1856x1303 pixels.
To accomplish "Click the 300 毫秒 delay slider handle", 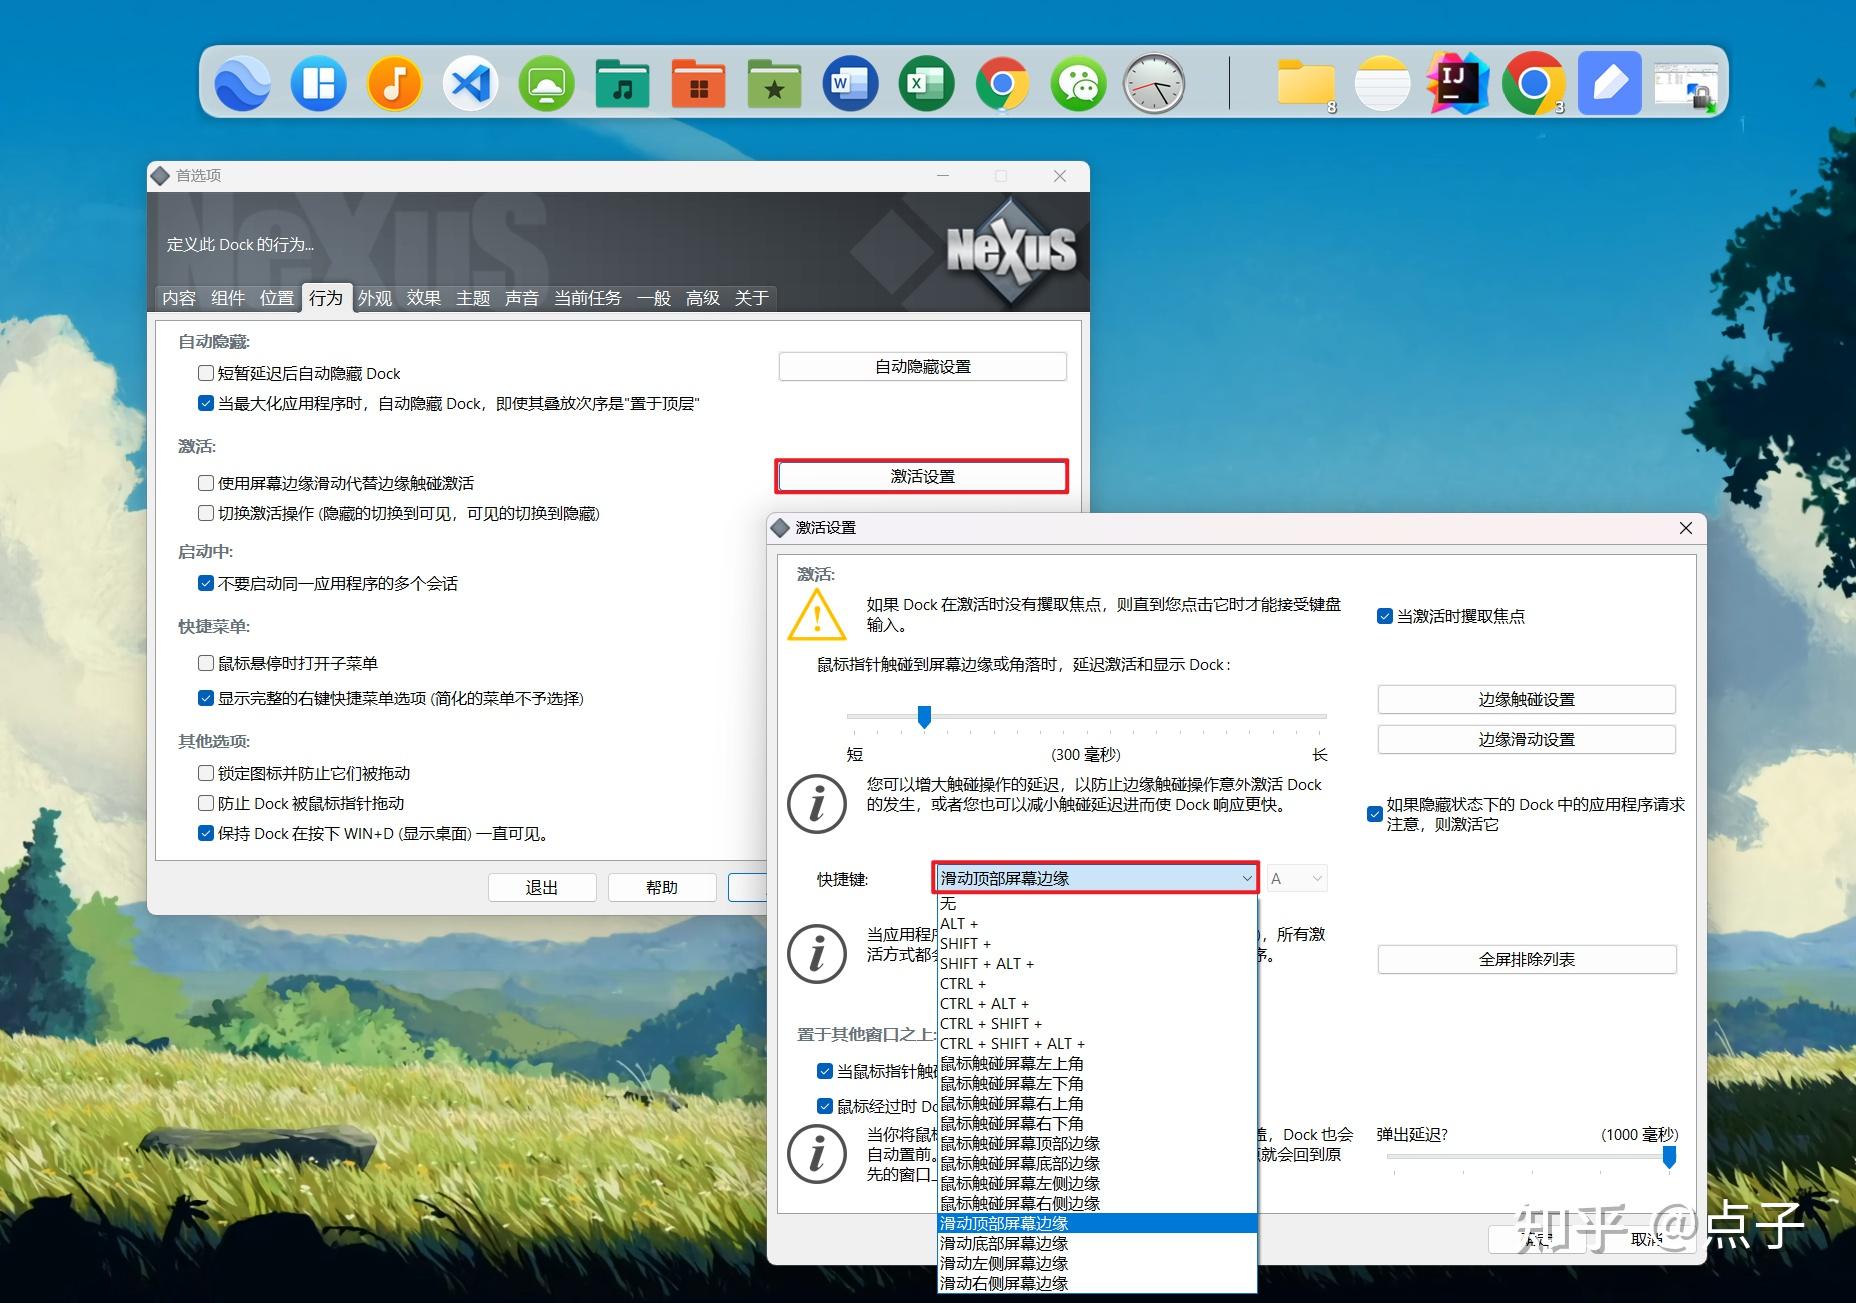I will (x=925, y=717).
